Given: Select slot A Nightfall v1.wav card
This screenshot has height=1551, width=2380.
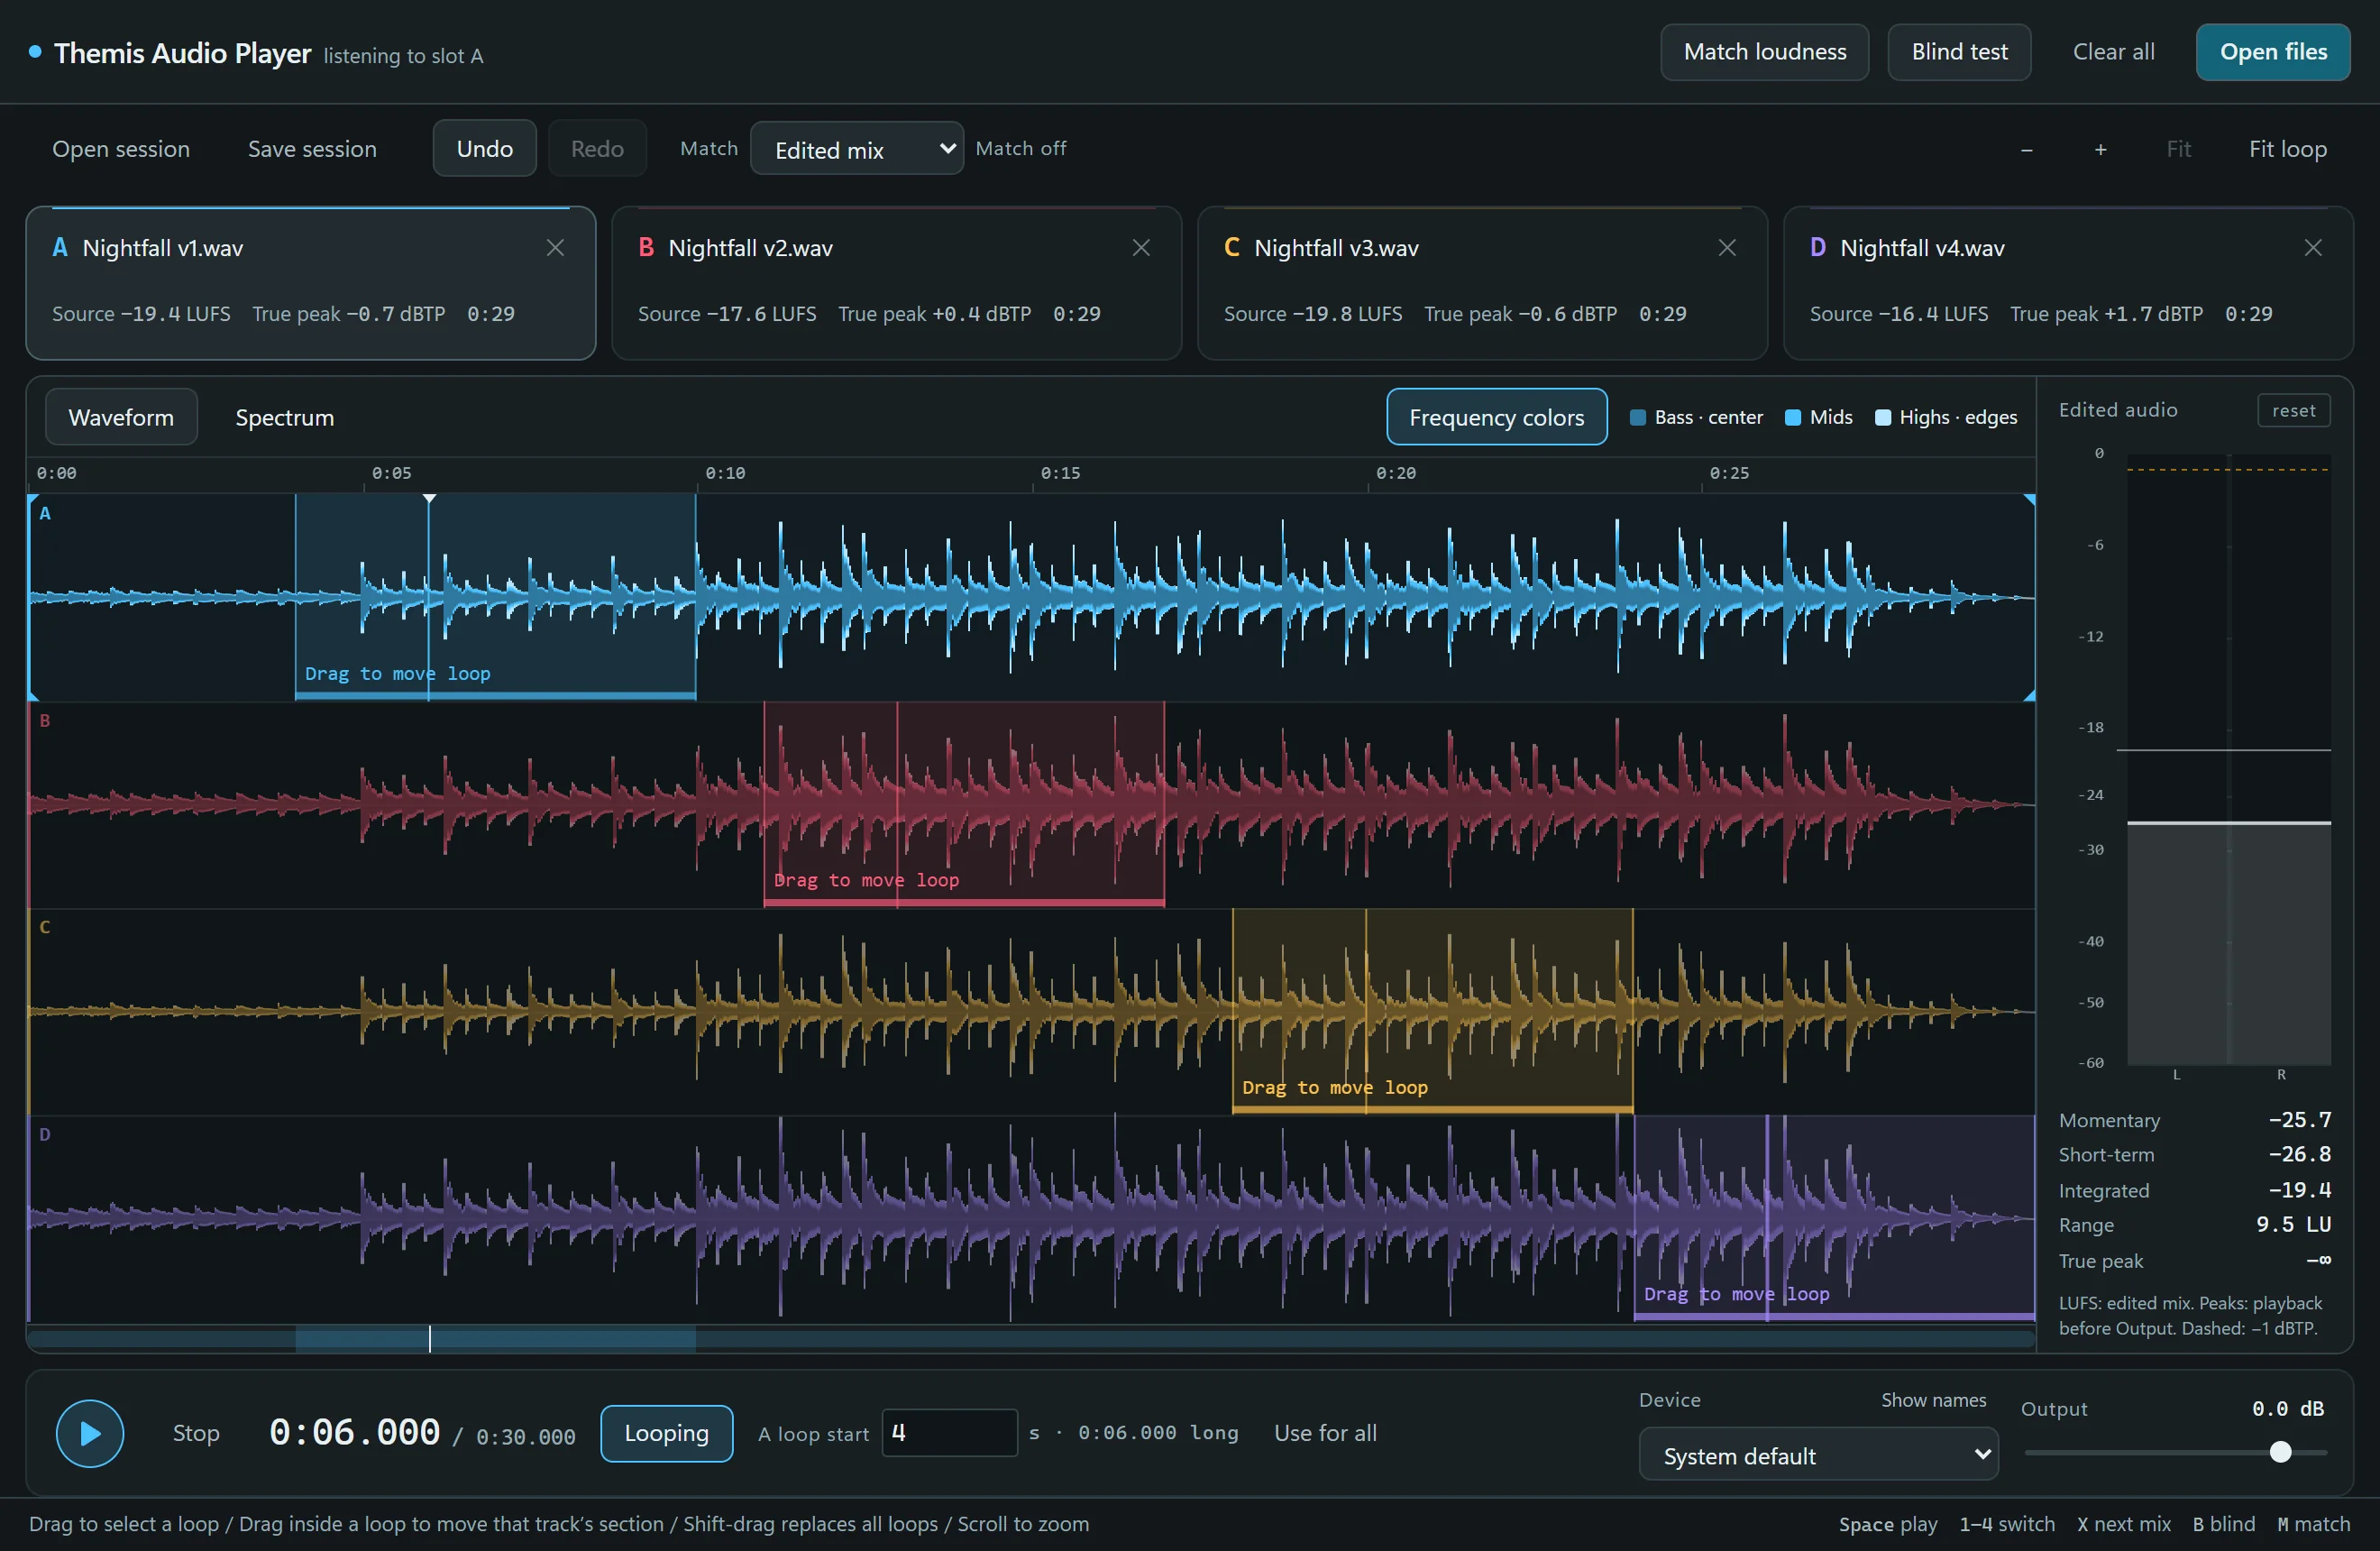Looking at the screenshot, I should (x=311, y=283).
